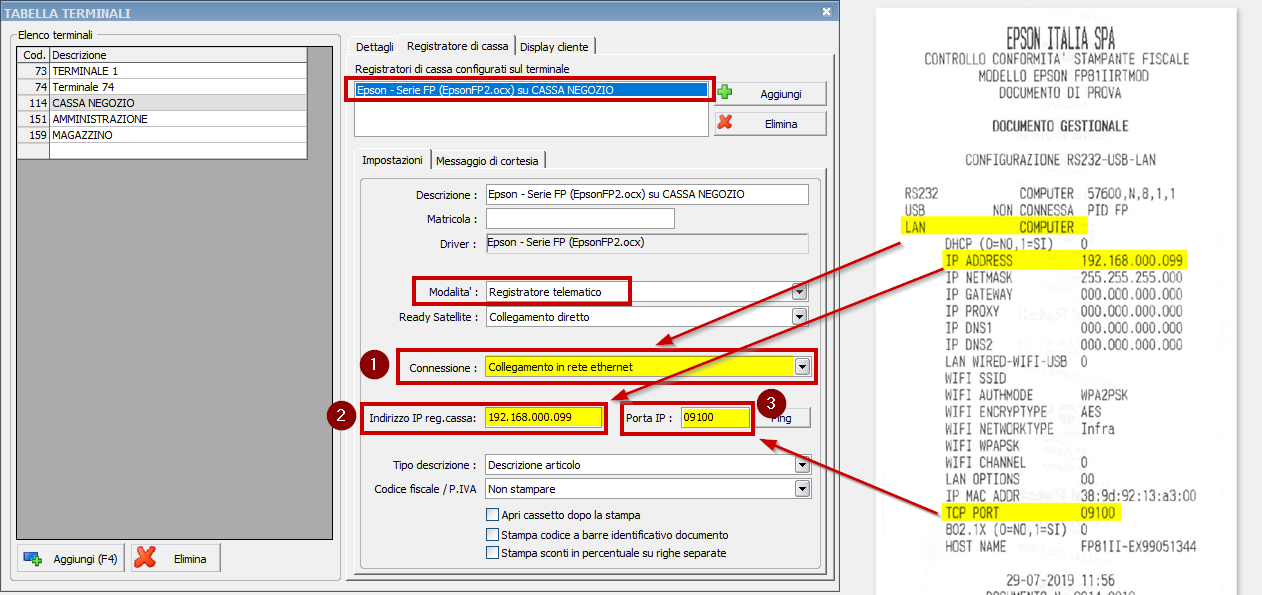Select the Epson Serie FP register entry
The height and width of the screenshot is (595, 1262).
pos(532,90)
